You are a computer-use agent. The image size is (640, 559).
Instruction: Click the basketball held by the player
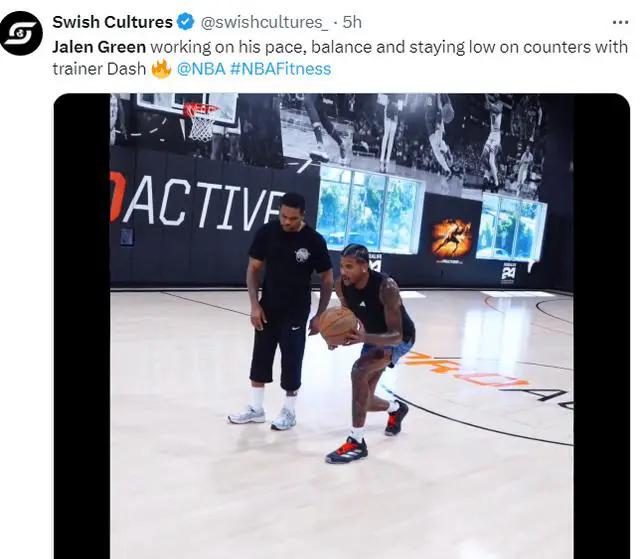pos(338,326)
